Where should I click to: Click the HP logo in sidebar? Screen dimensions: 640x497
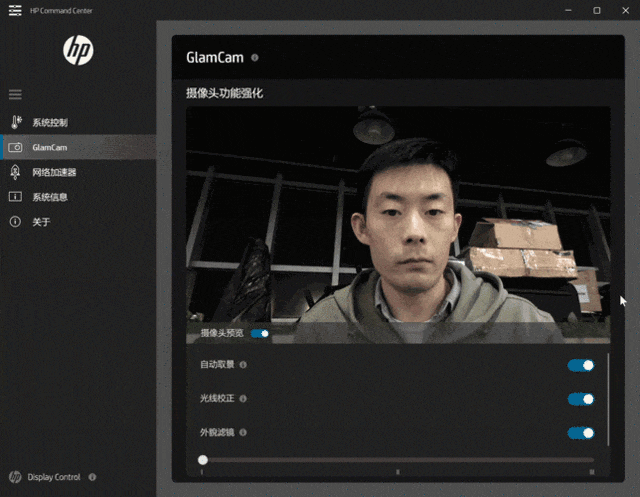pyautogui.click(x=78, y=50)
